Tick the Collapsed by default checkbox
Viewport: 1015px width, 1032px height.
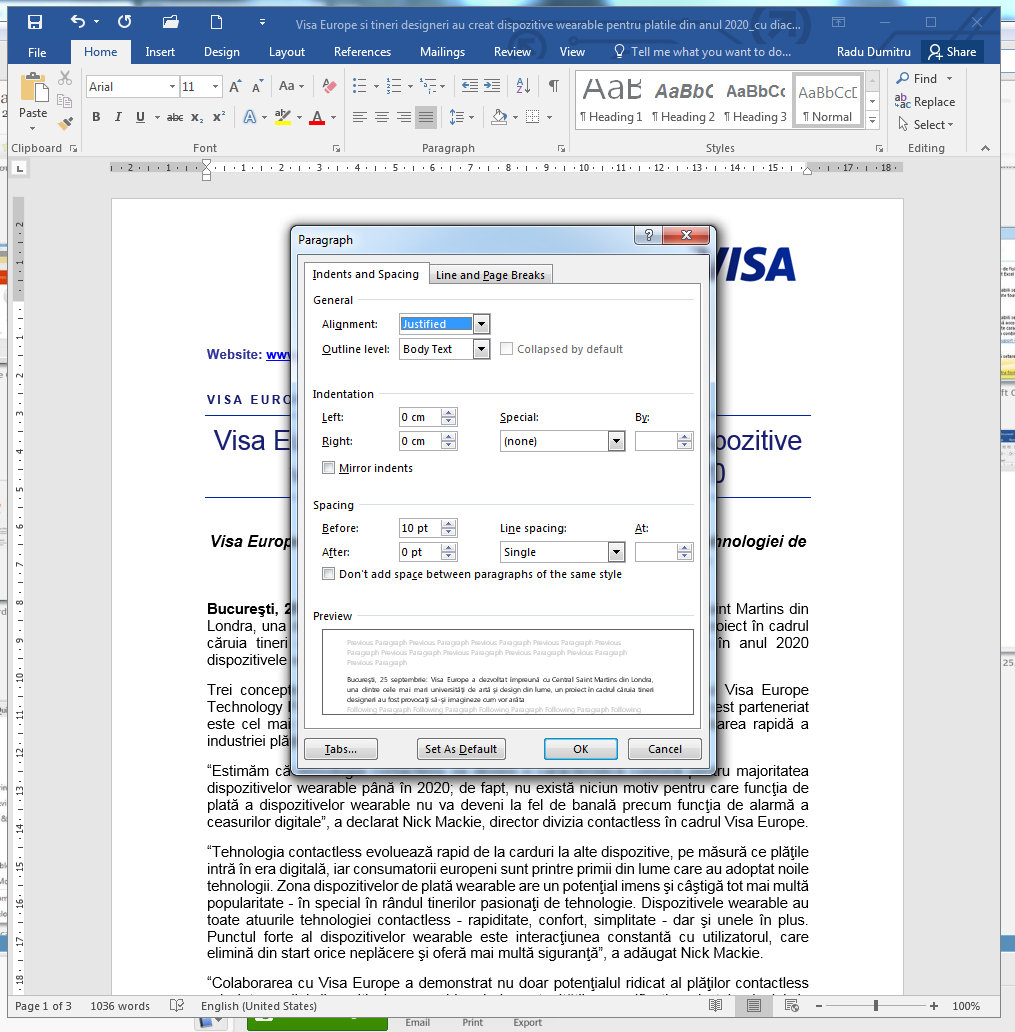pos(506,349)
